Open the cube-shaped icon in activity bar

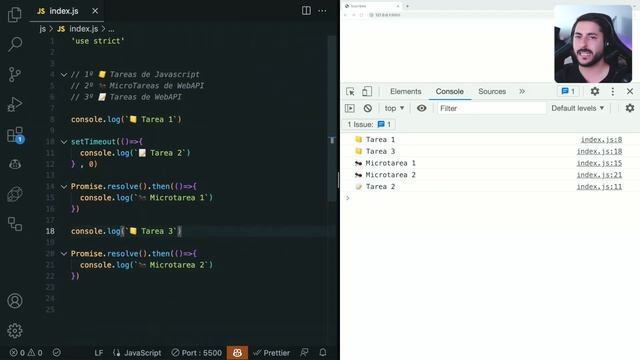click(x=15, y=194)
